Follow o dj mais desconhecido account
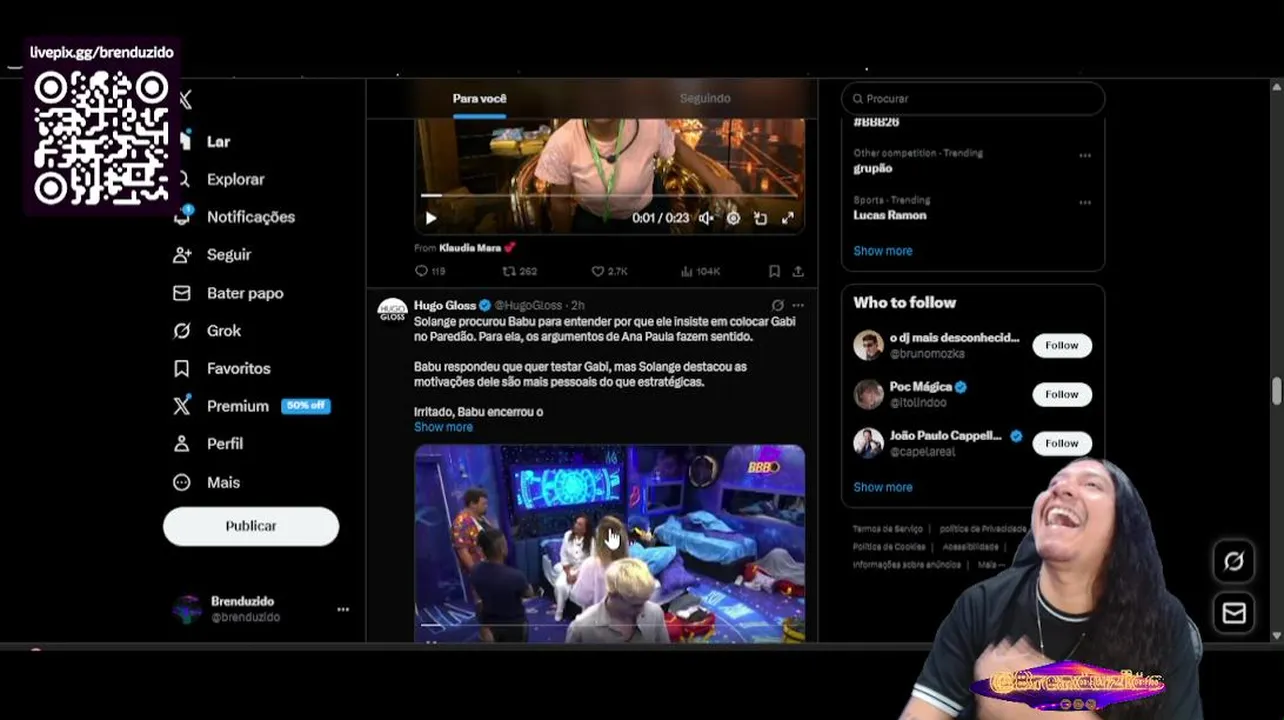 (x=1062, y=345)
